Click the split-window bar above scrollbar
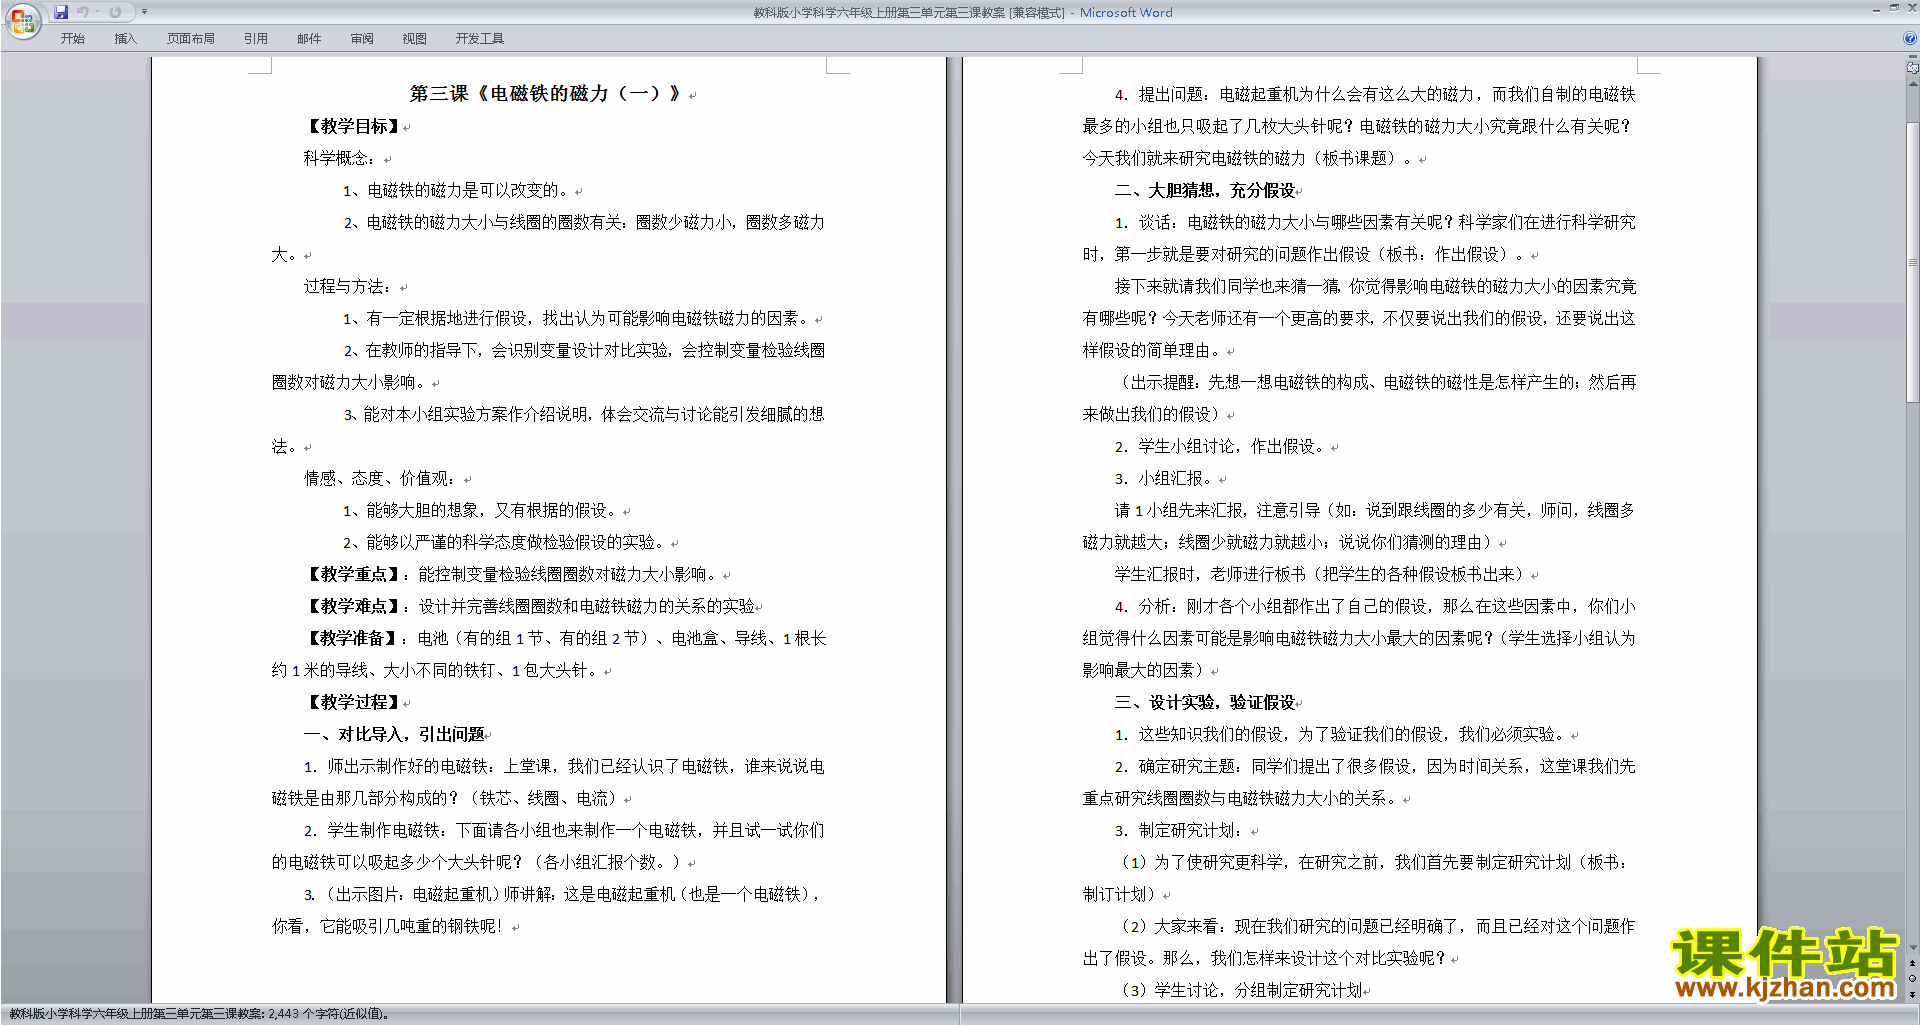The height and width of the screenshot is (1025, 1920). (1913, 57)
